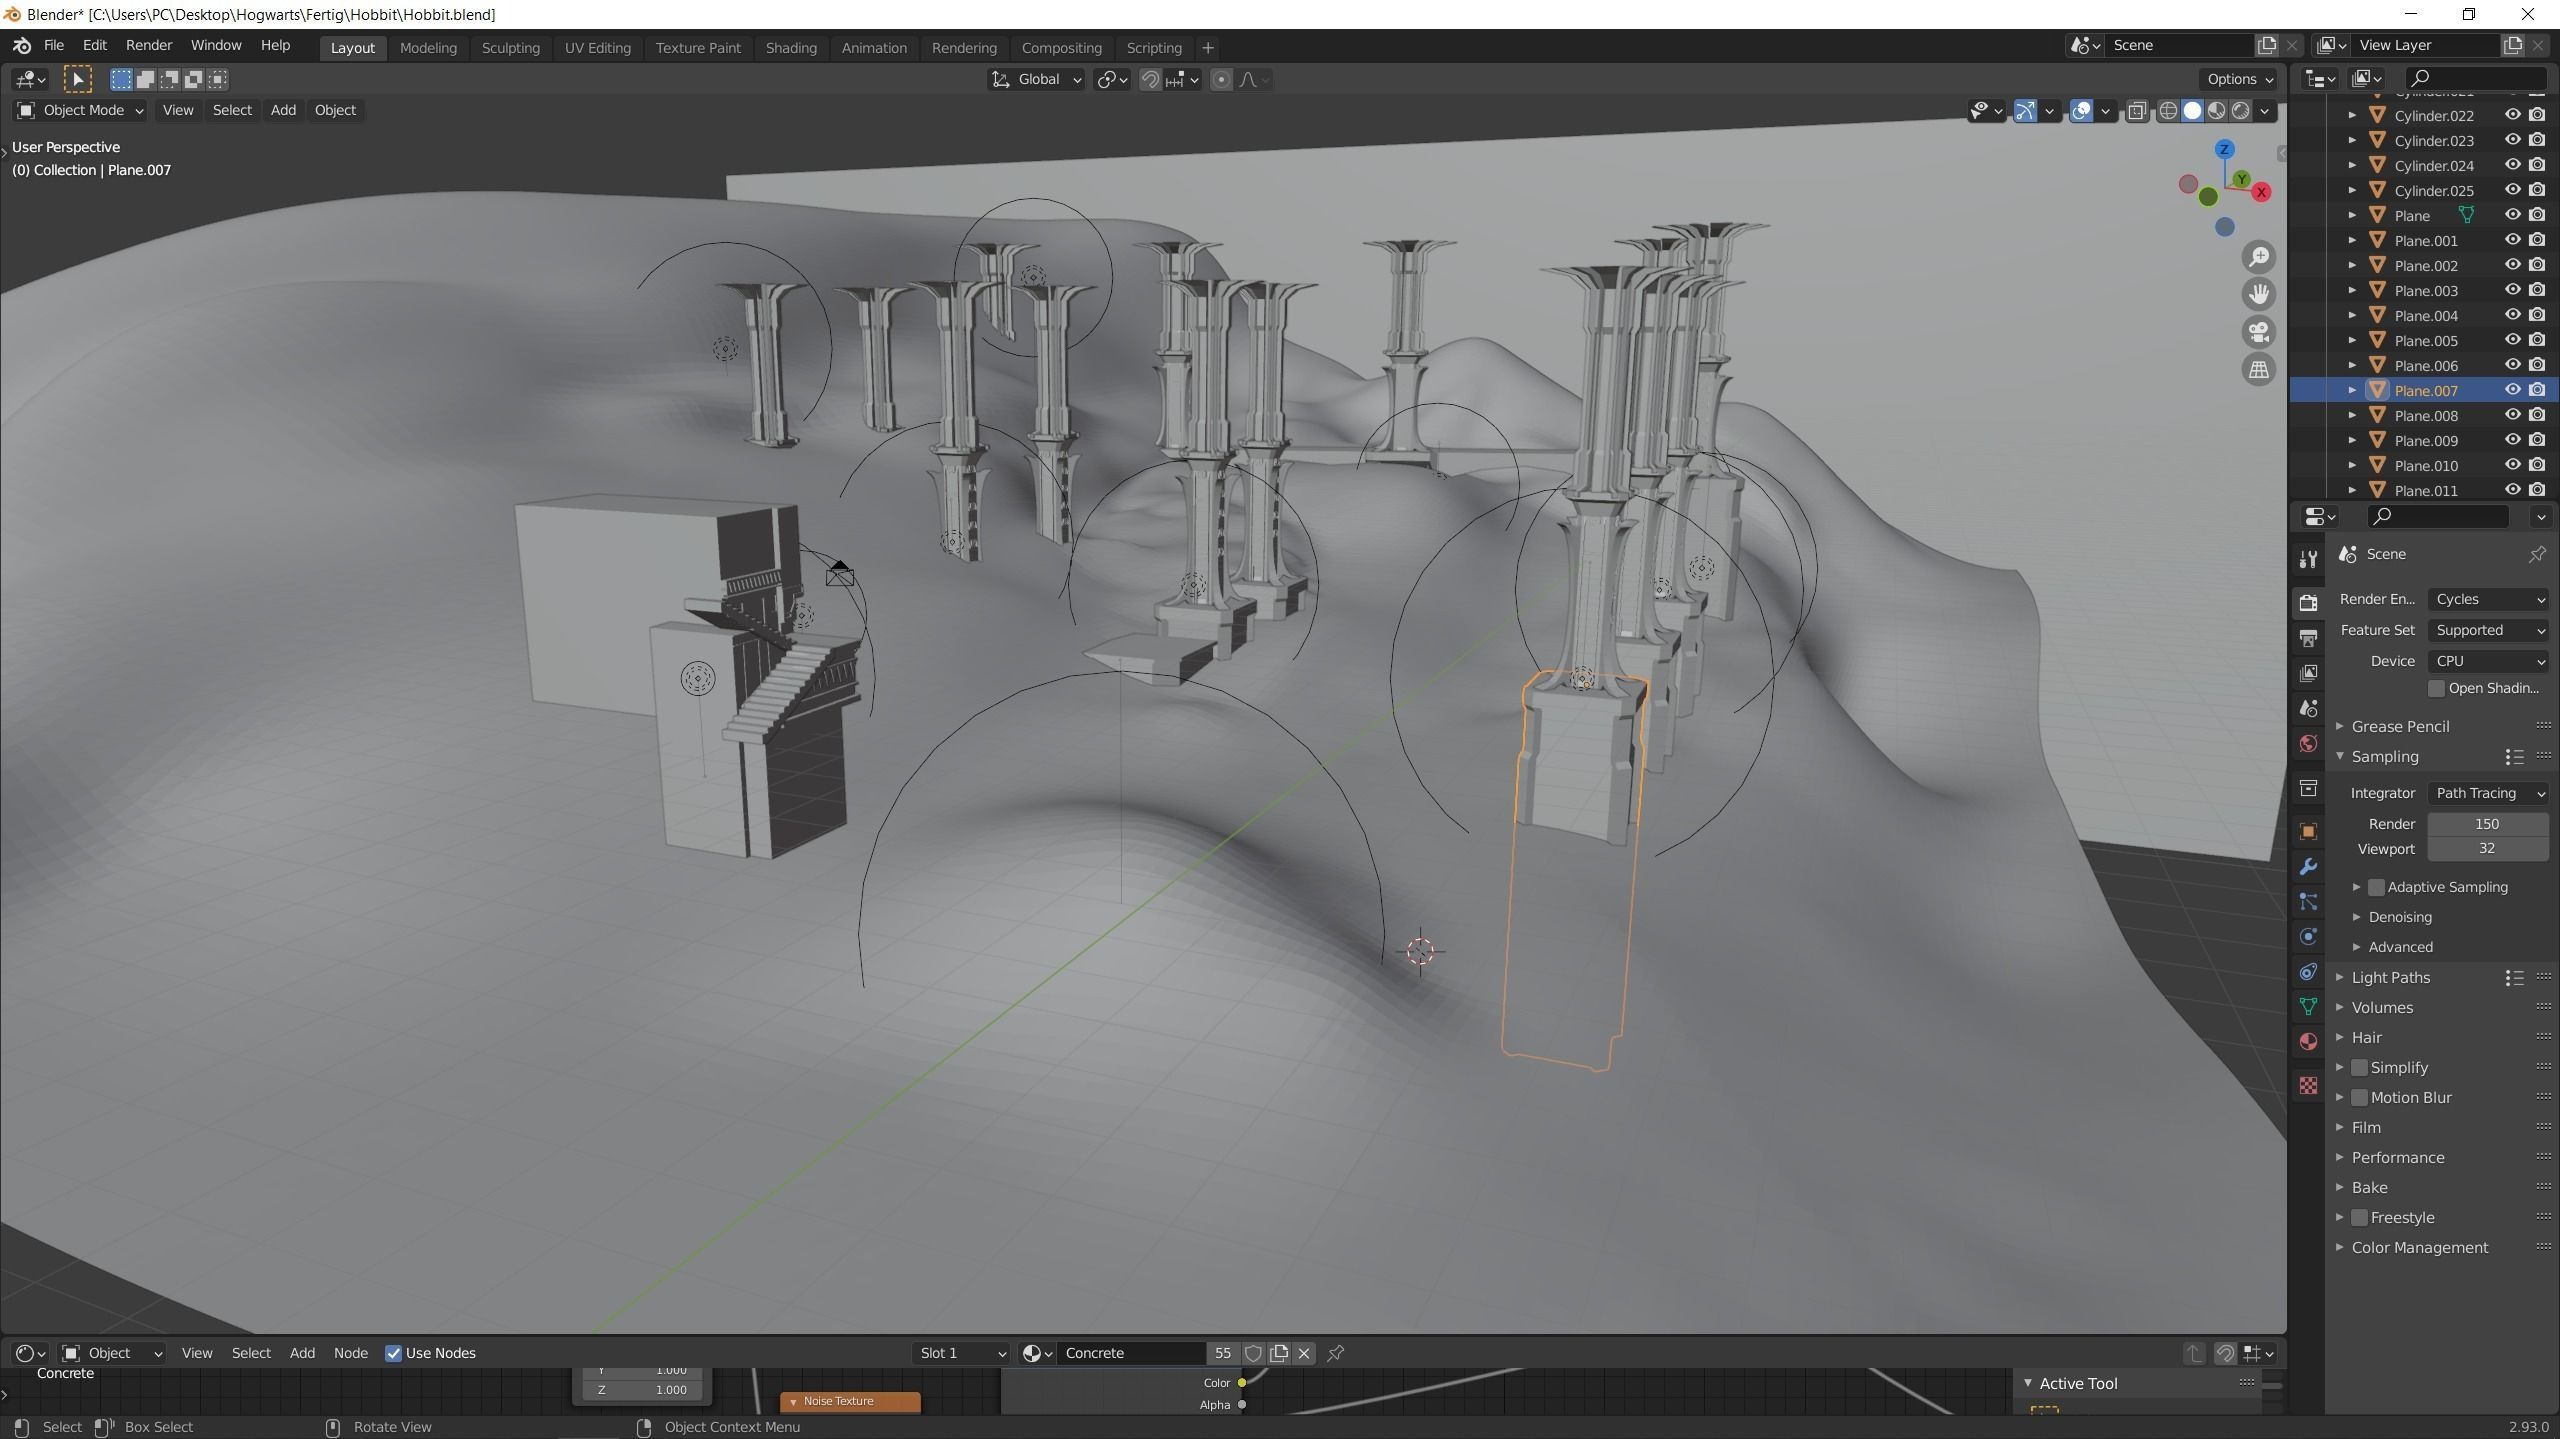The height and width of the screenshot is (1439, 2560).
Task: Hide Plane.007 in the outliner
Action: (x=2512, y=390)
